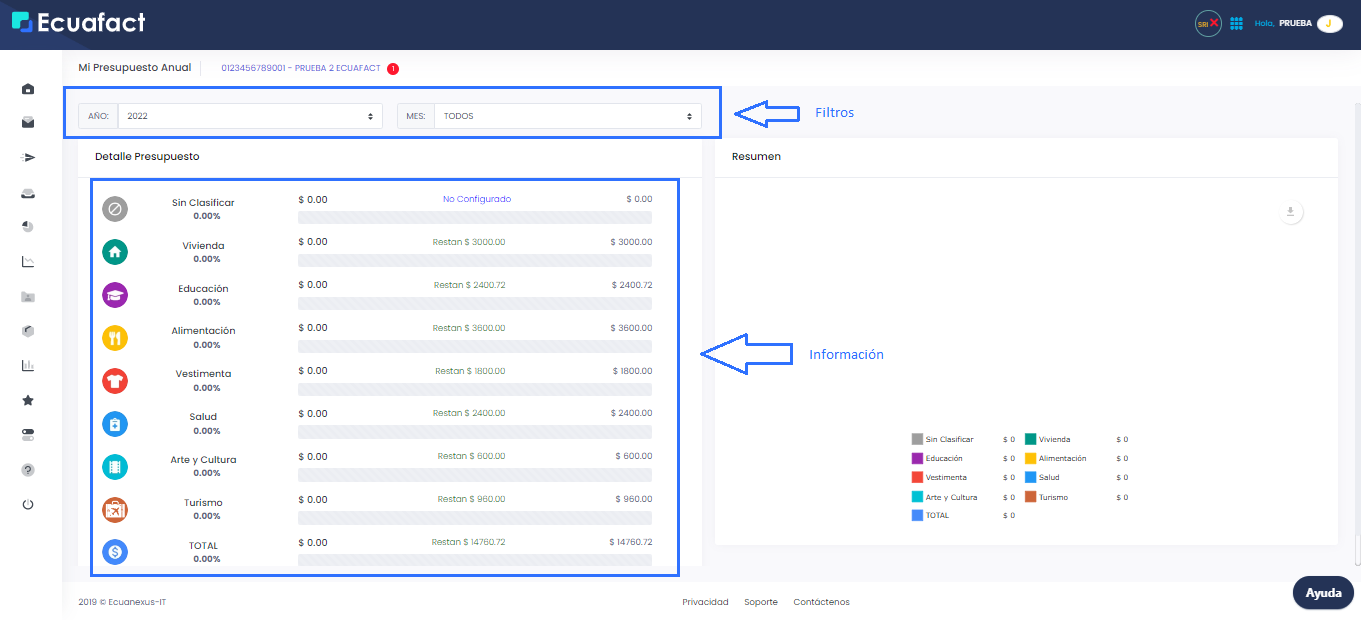Select the Vivienda green home category icon
The width and height of the screenshot is (1367, 624).
click(115, 251)
